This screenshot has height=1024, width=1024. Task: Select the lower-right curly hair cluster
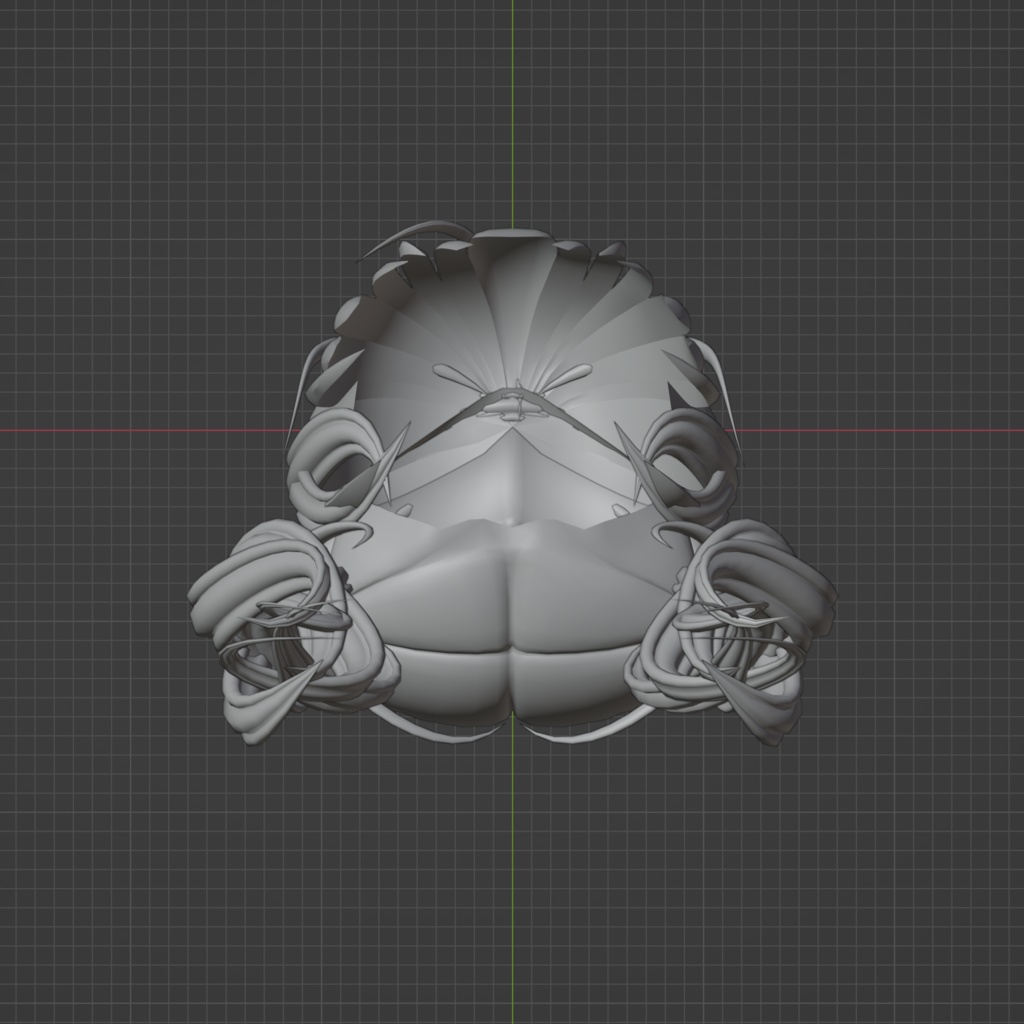(x=731, y=632)
